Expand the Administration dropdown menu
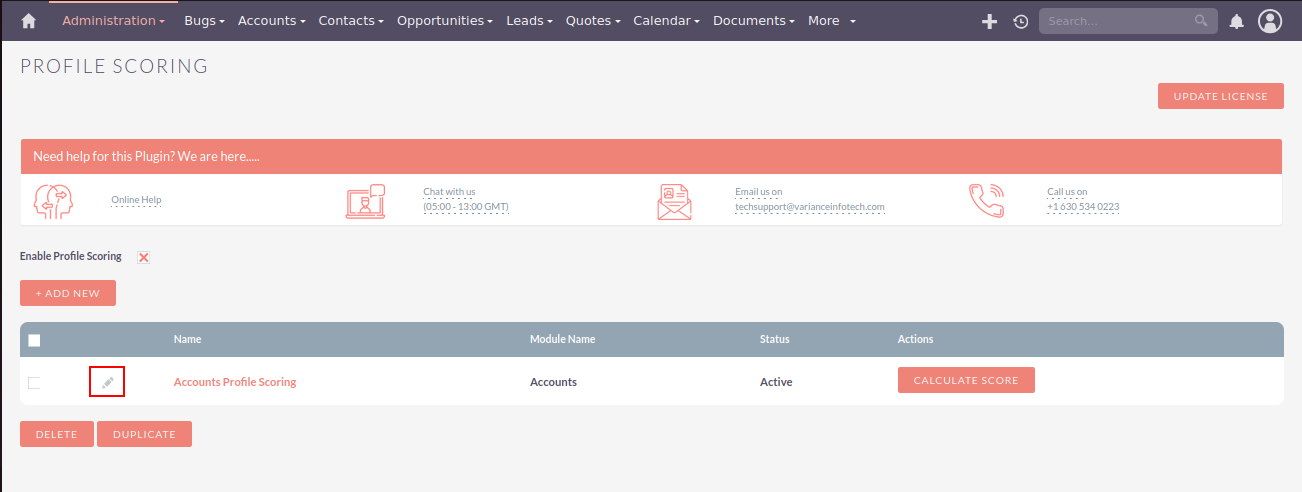 pyautogui.click(x=114, y=20)
